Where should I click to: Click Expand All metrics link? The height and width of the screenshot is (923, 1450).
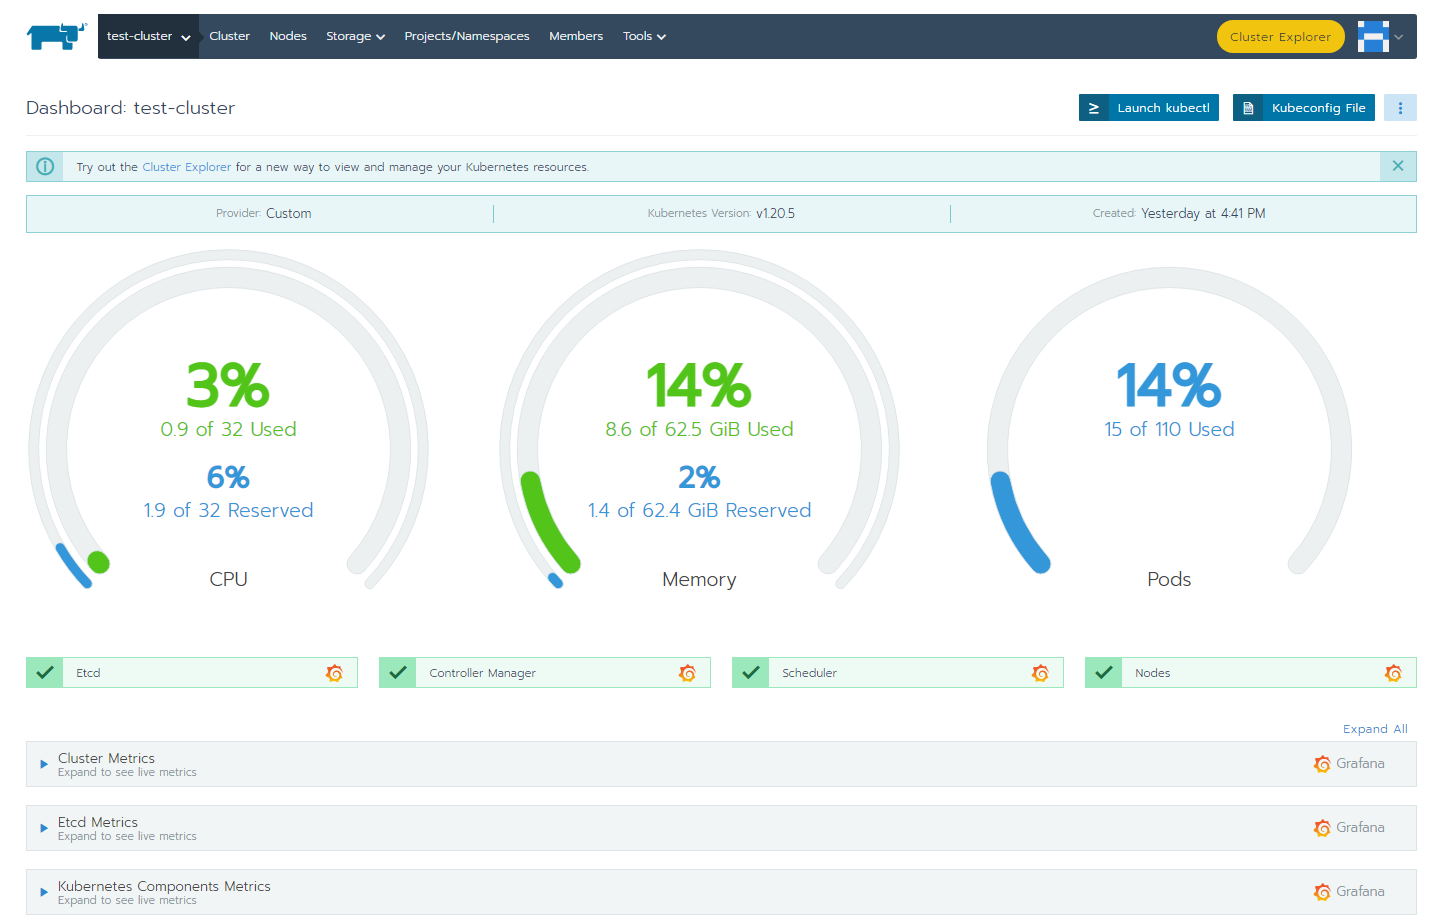1375,729
